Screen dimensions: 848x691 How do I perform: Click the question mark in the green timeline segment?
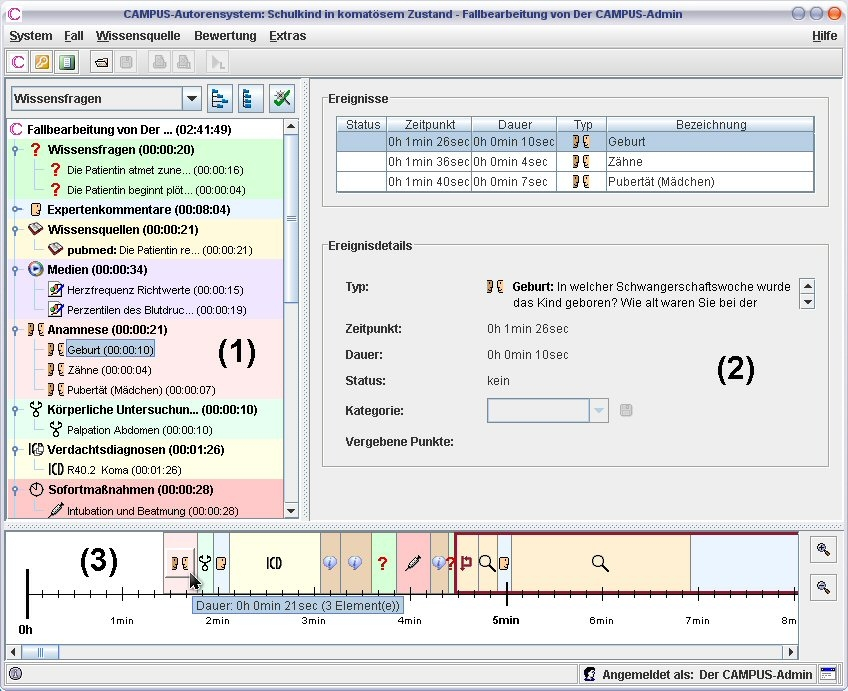[383, 563]
